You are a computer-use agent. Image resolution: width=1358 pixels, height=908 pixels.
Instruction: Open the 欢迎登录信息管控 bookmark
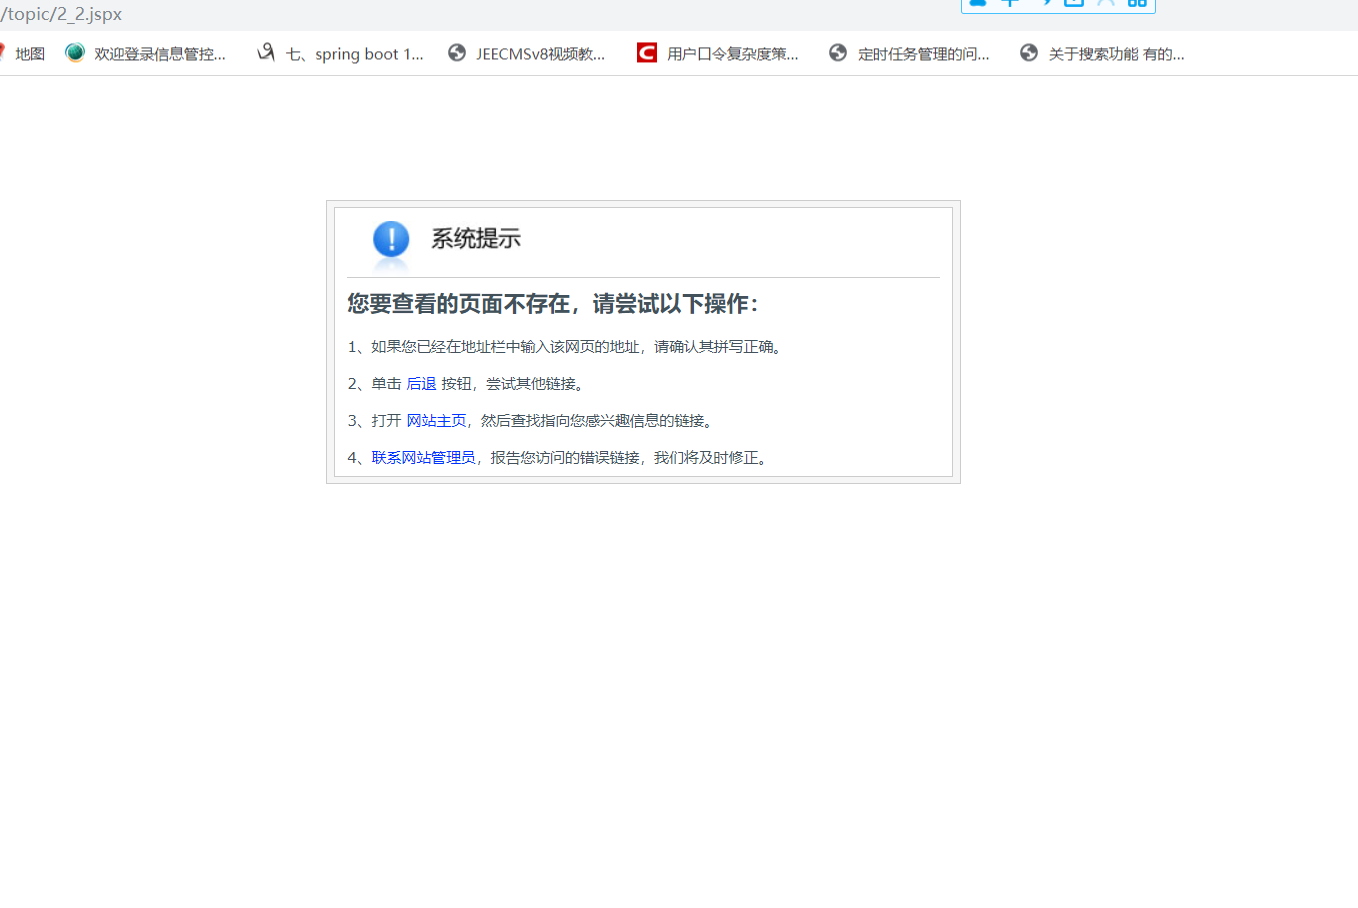[146, 54]
